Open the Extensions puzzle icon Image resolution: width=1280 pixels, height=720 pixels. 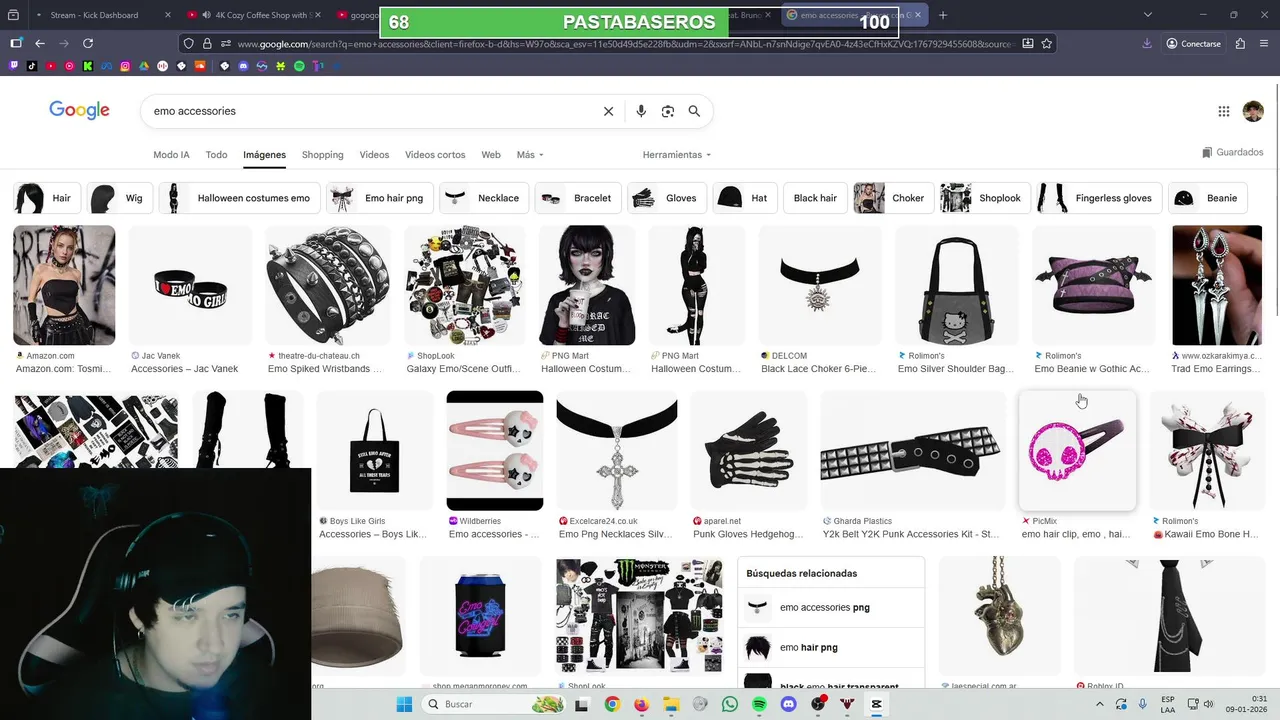(x=1240, y=43)
